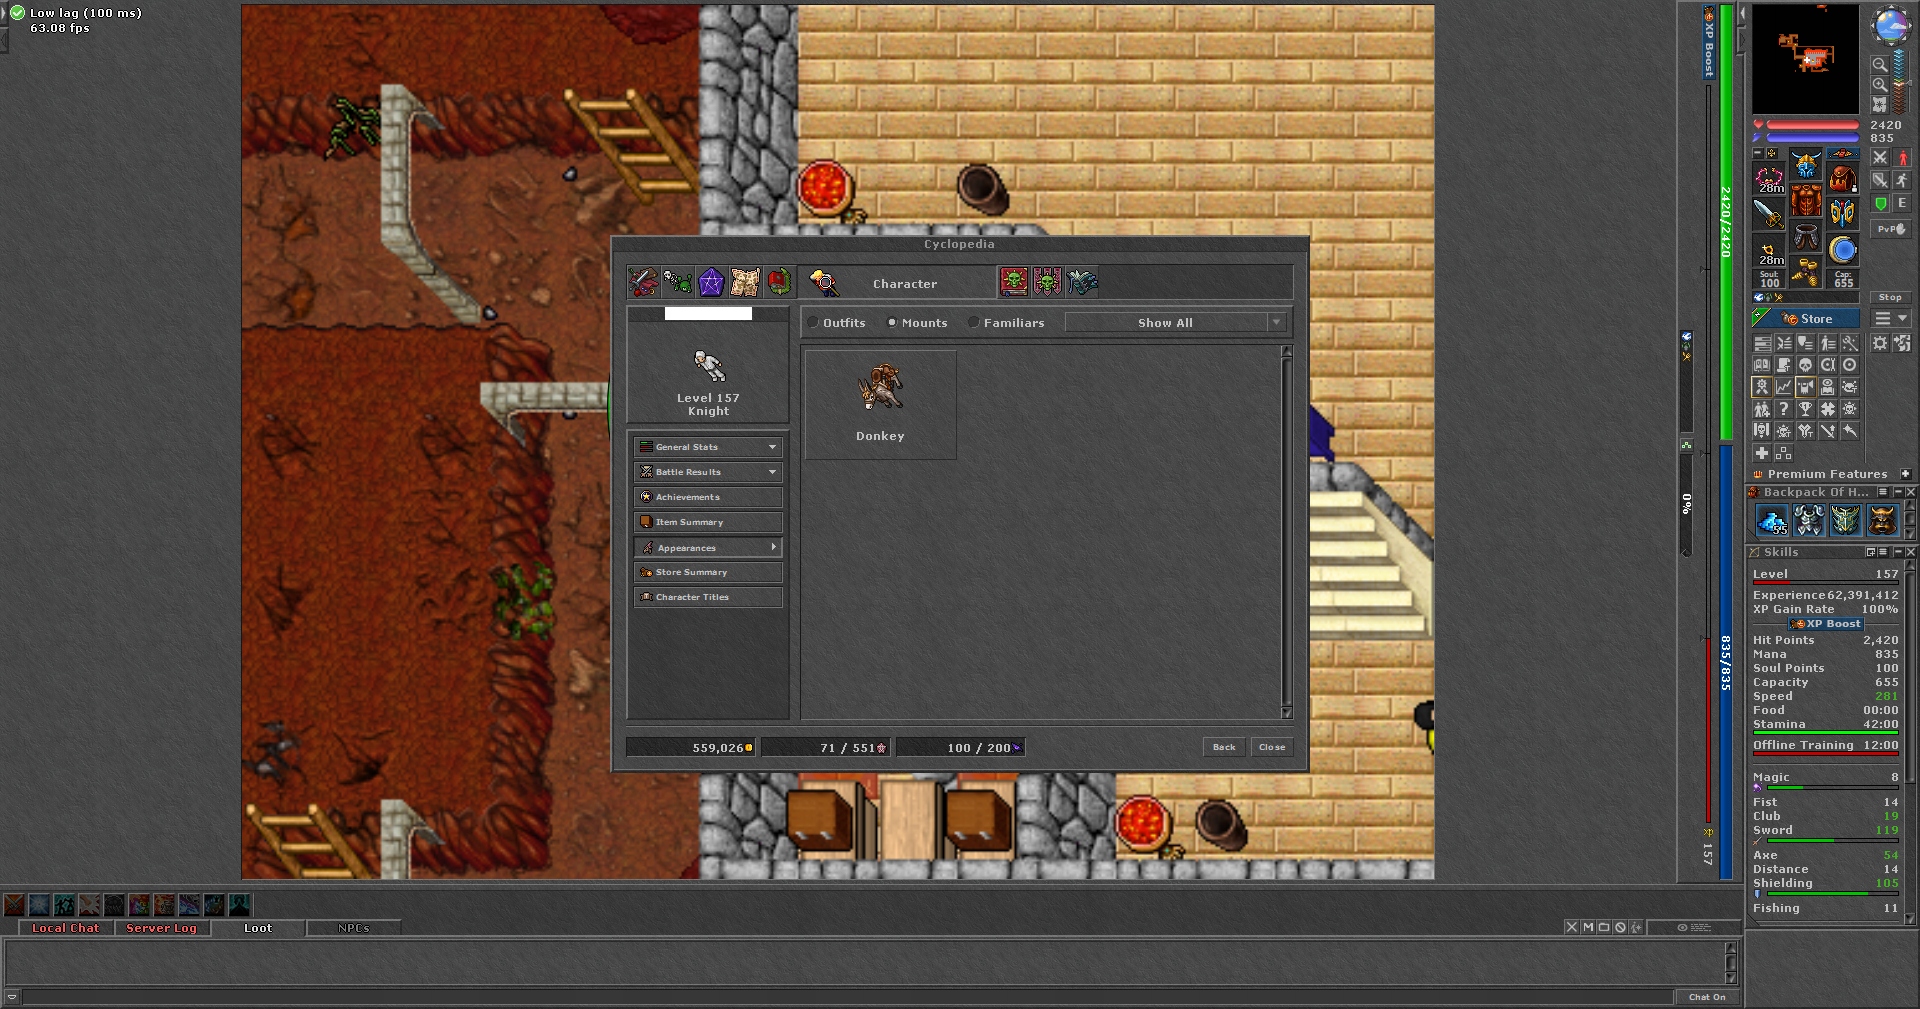The height and width of the screenshot is (1009, 1920).
Task: Click the backpack equipment slot
Action: pyautogui.click(x=1843, y=179)
